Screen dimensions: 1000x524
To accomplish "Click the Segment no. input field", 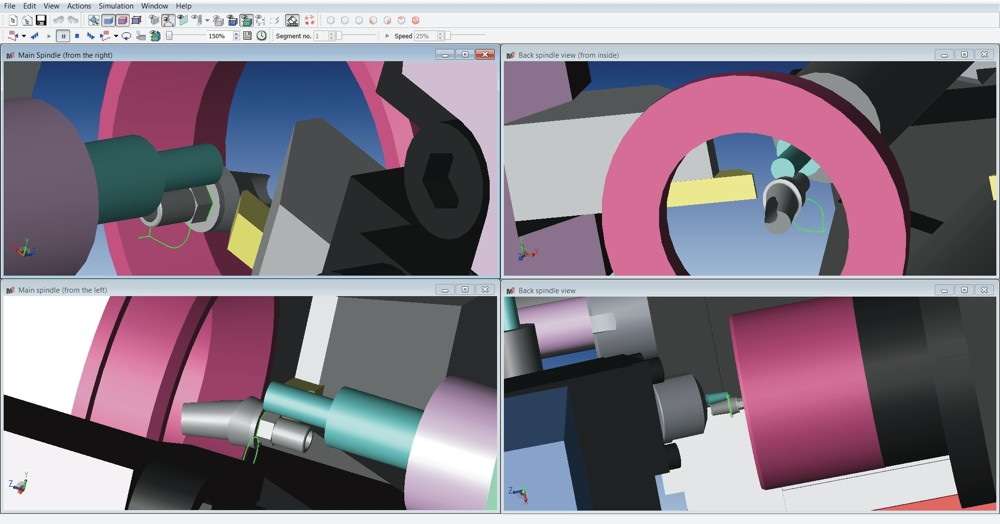I will point(320,36).
